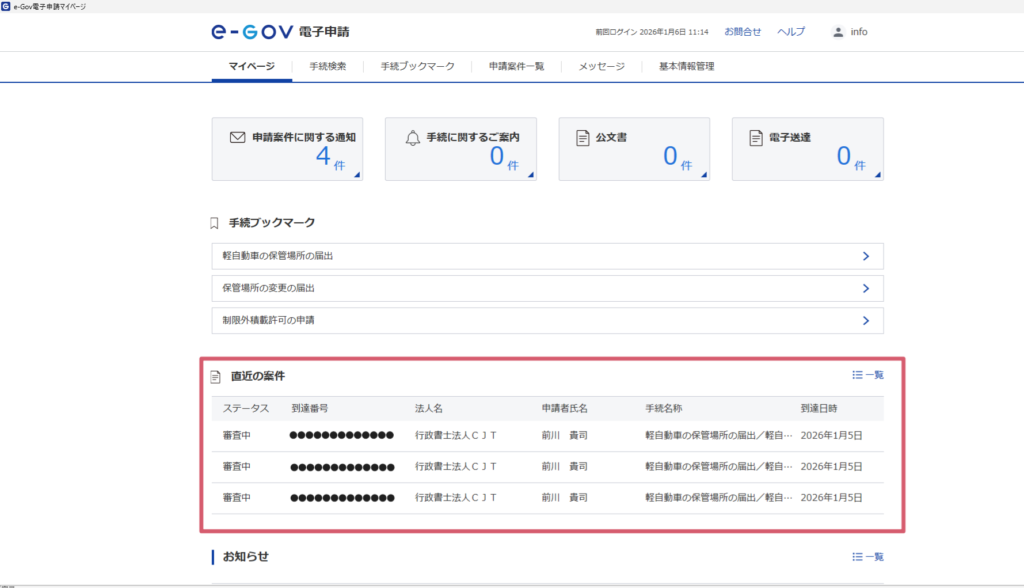Open 一覧 link in 直近の案件 section

point(867,375)
